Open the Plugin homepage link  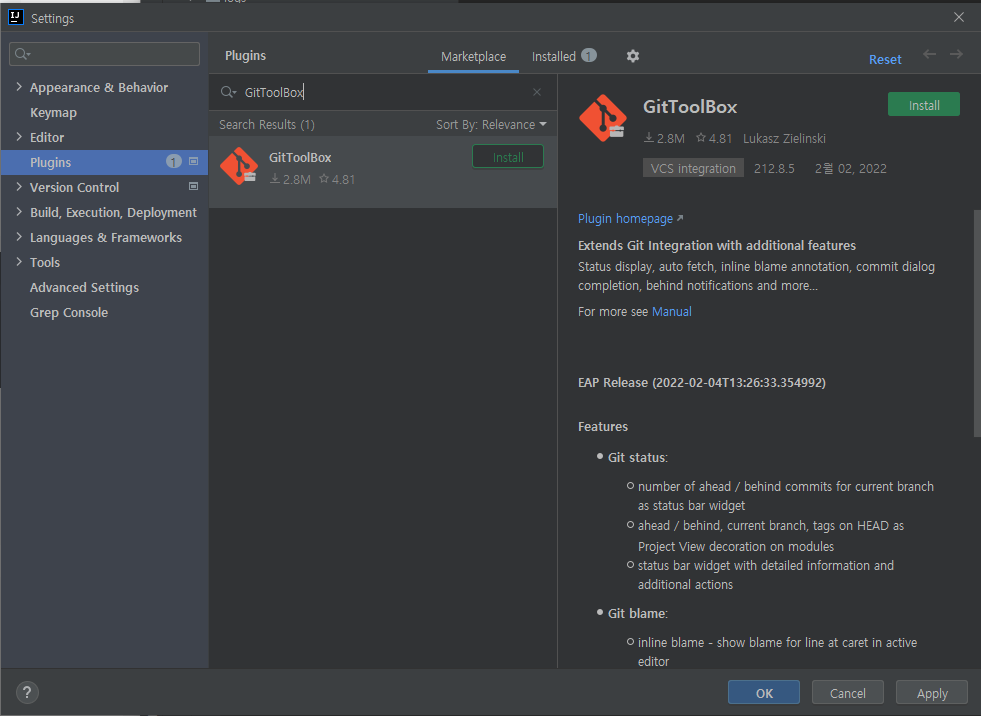pos(630,218)
